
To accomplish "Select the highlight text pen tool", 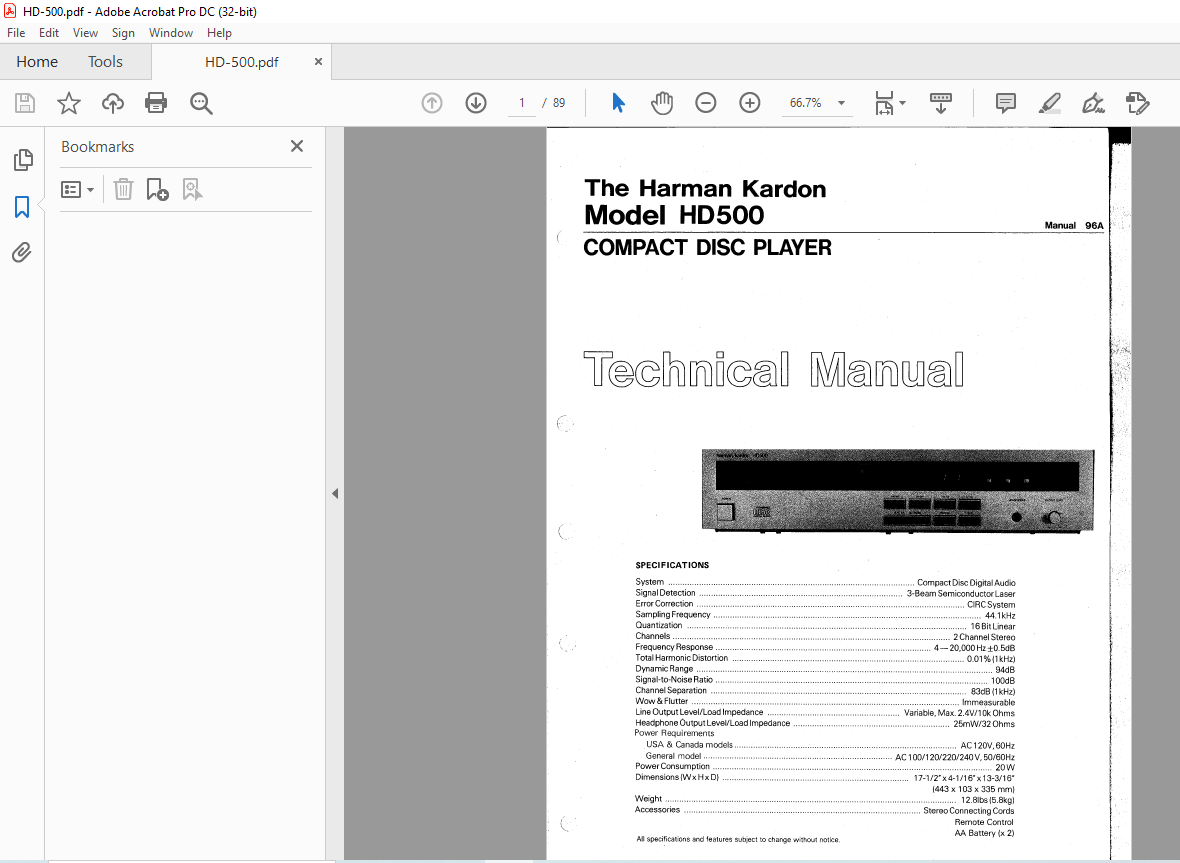I will pyautogui.click(x=1050, y=103).
